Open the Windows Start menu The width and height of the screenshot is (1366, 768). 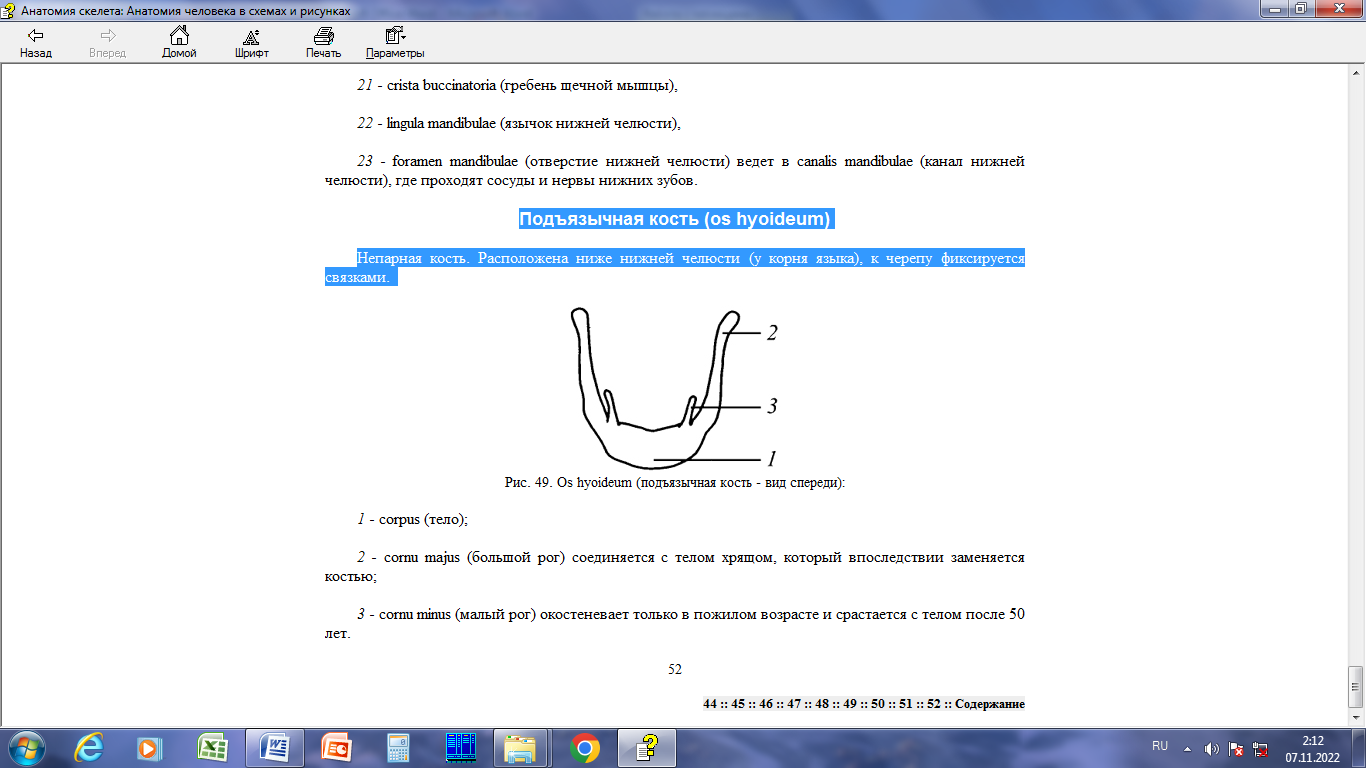coord(24,747)
